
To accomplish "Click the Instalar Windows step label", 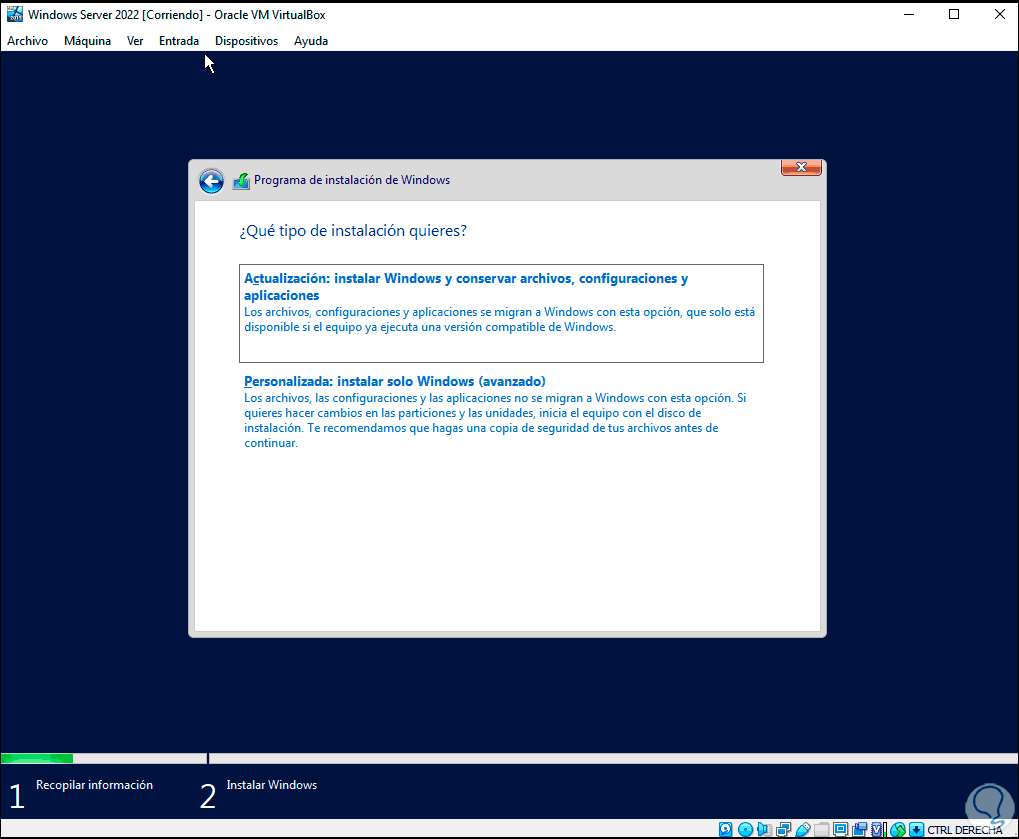I will point(272,785).
